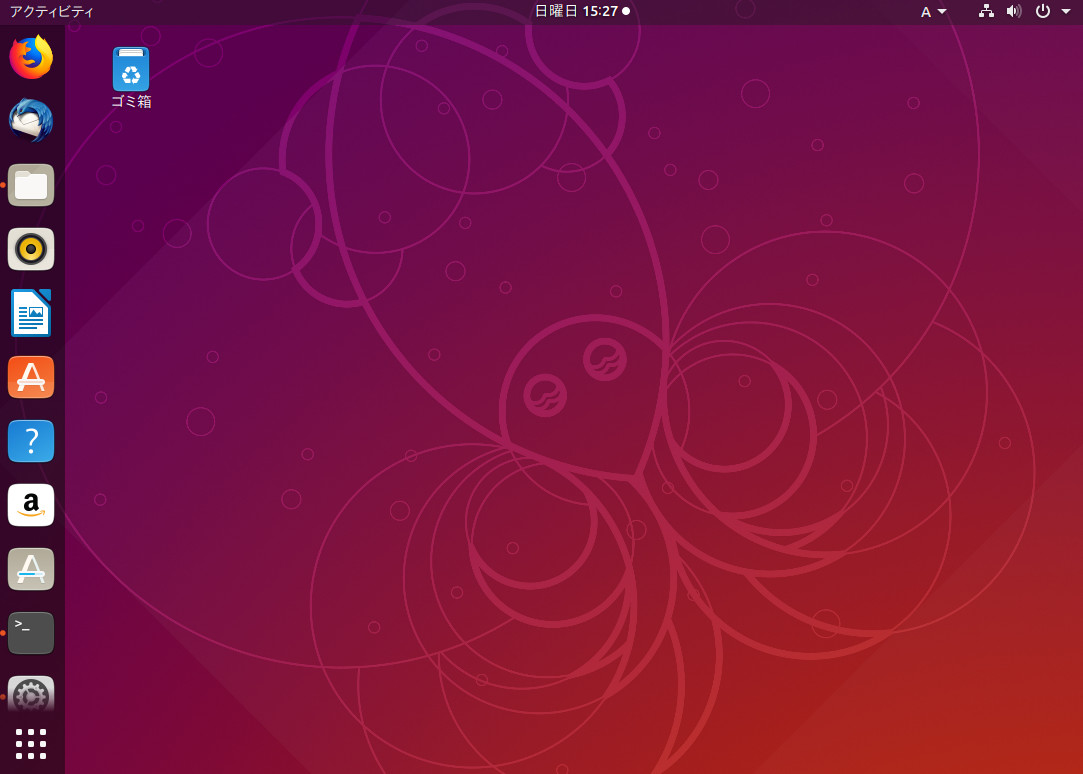Click the power icon in top bar
This screenshot has height=774, width=1083.
1043,11
